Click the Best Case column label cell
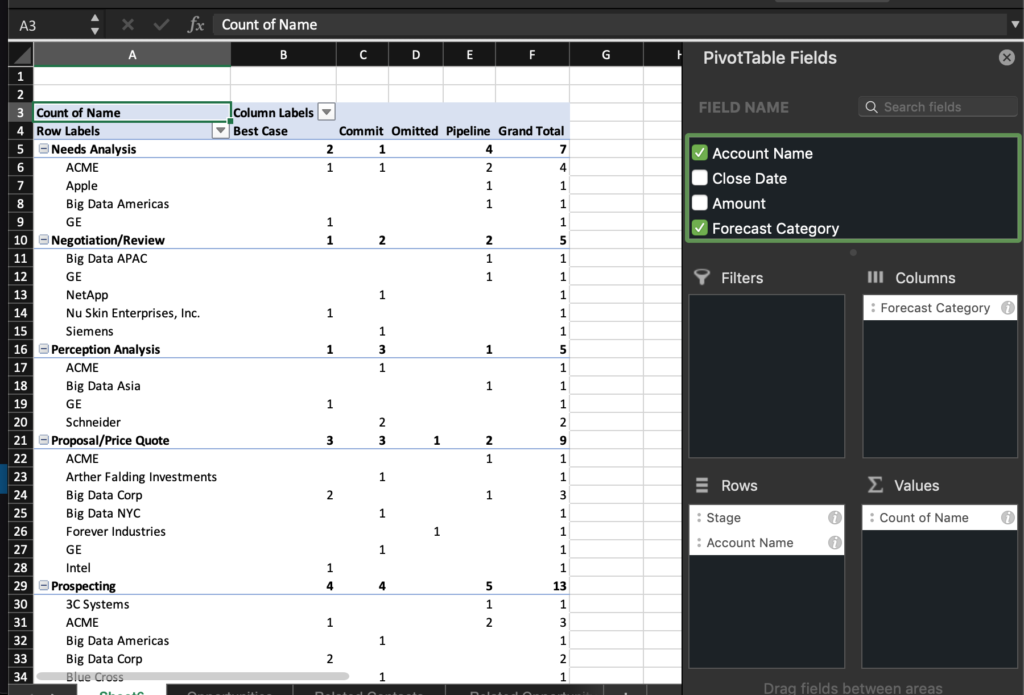This screenshot has width=1024, height=695. [283, 131]
